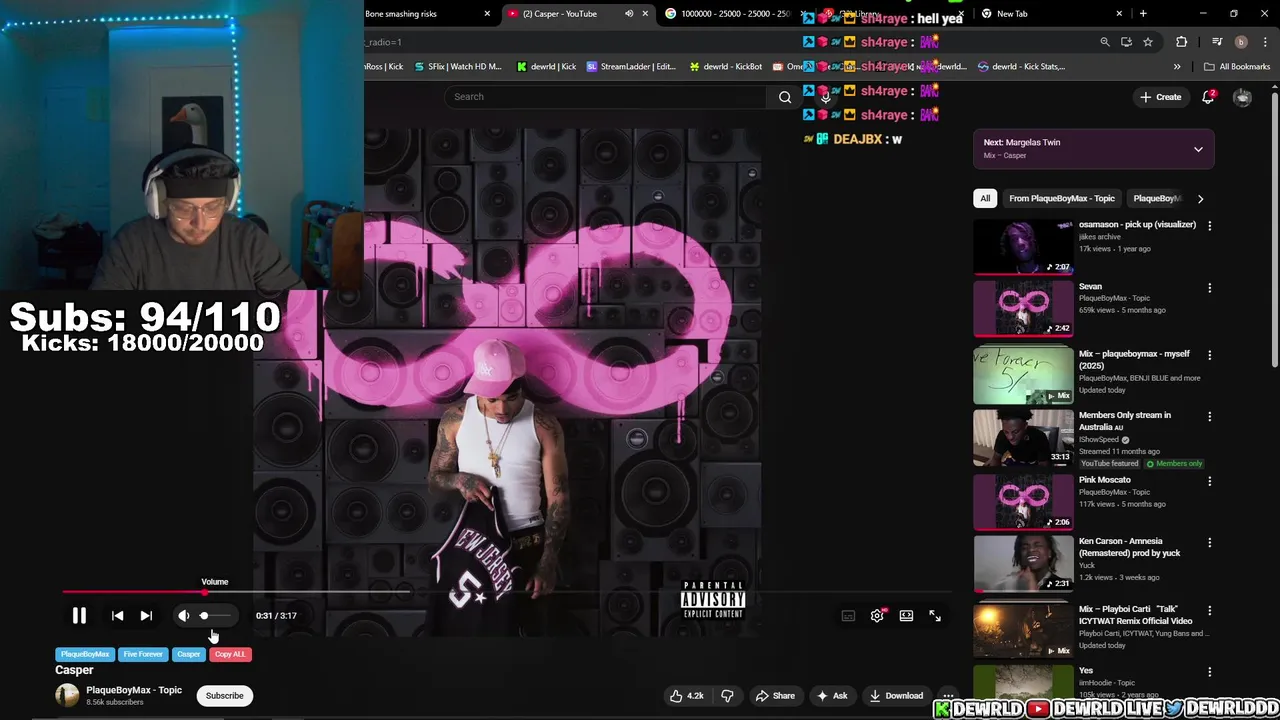Open the StreamLadder bookmark

[x=632, y=67]
